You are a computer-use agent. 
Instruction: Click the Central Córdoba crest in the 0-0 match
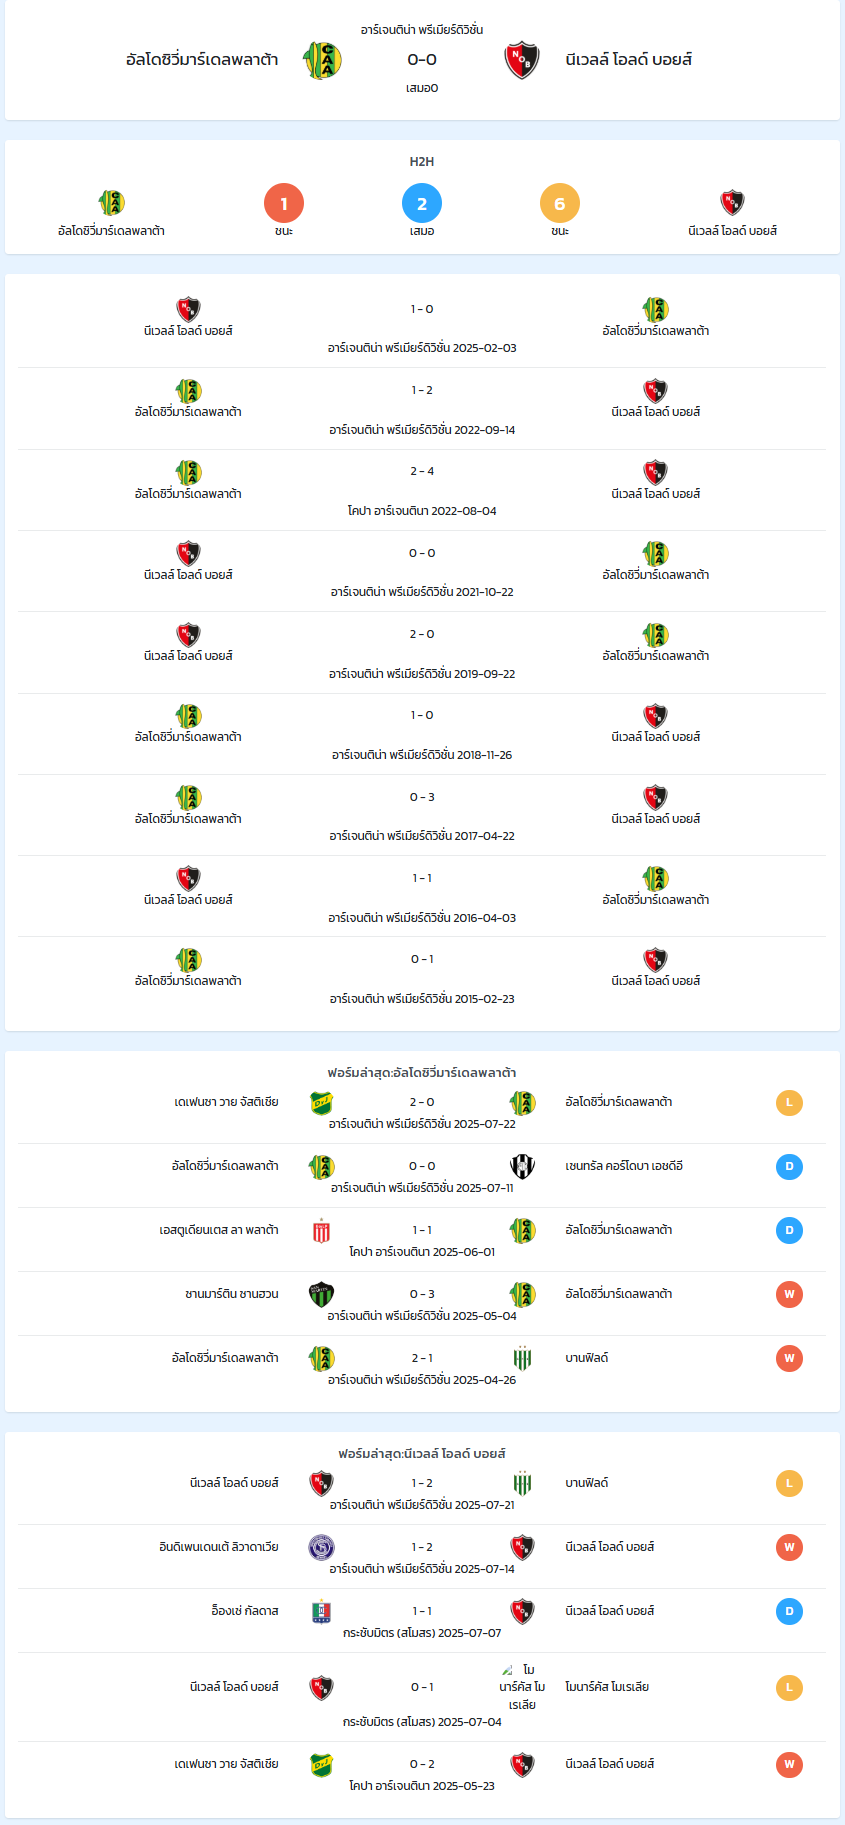tap(522, 1167)
